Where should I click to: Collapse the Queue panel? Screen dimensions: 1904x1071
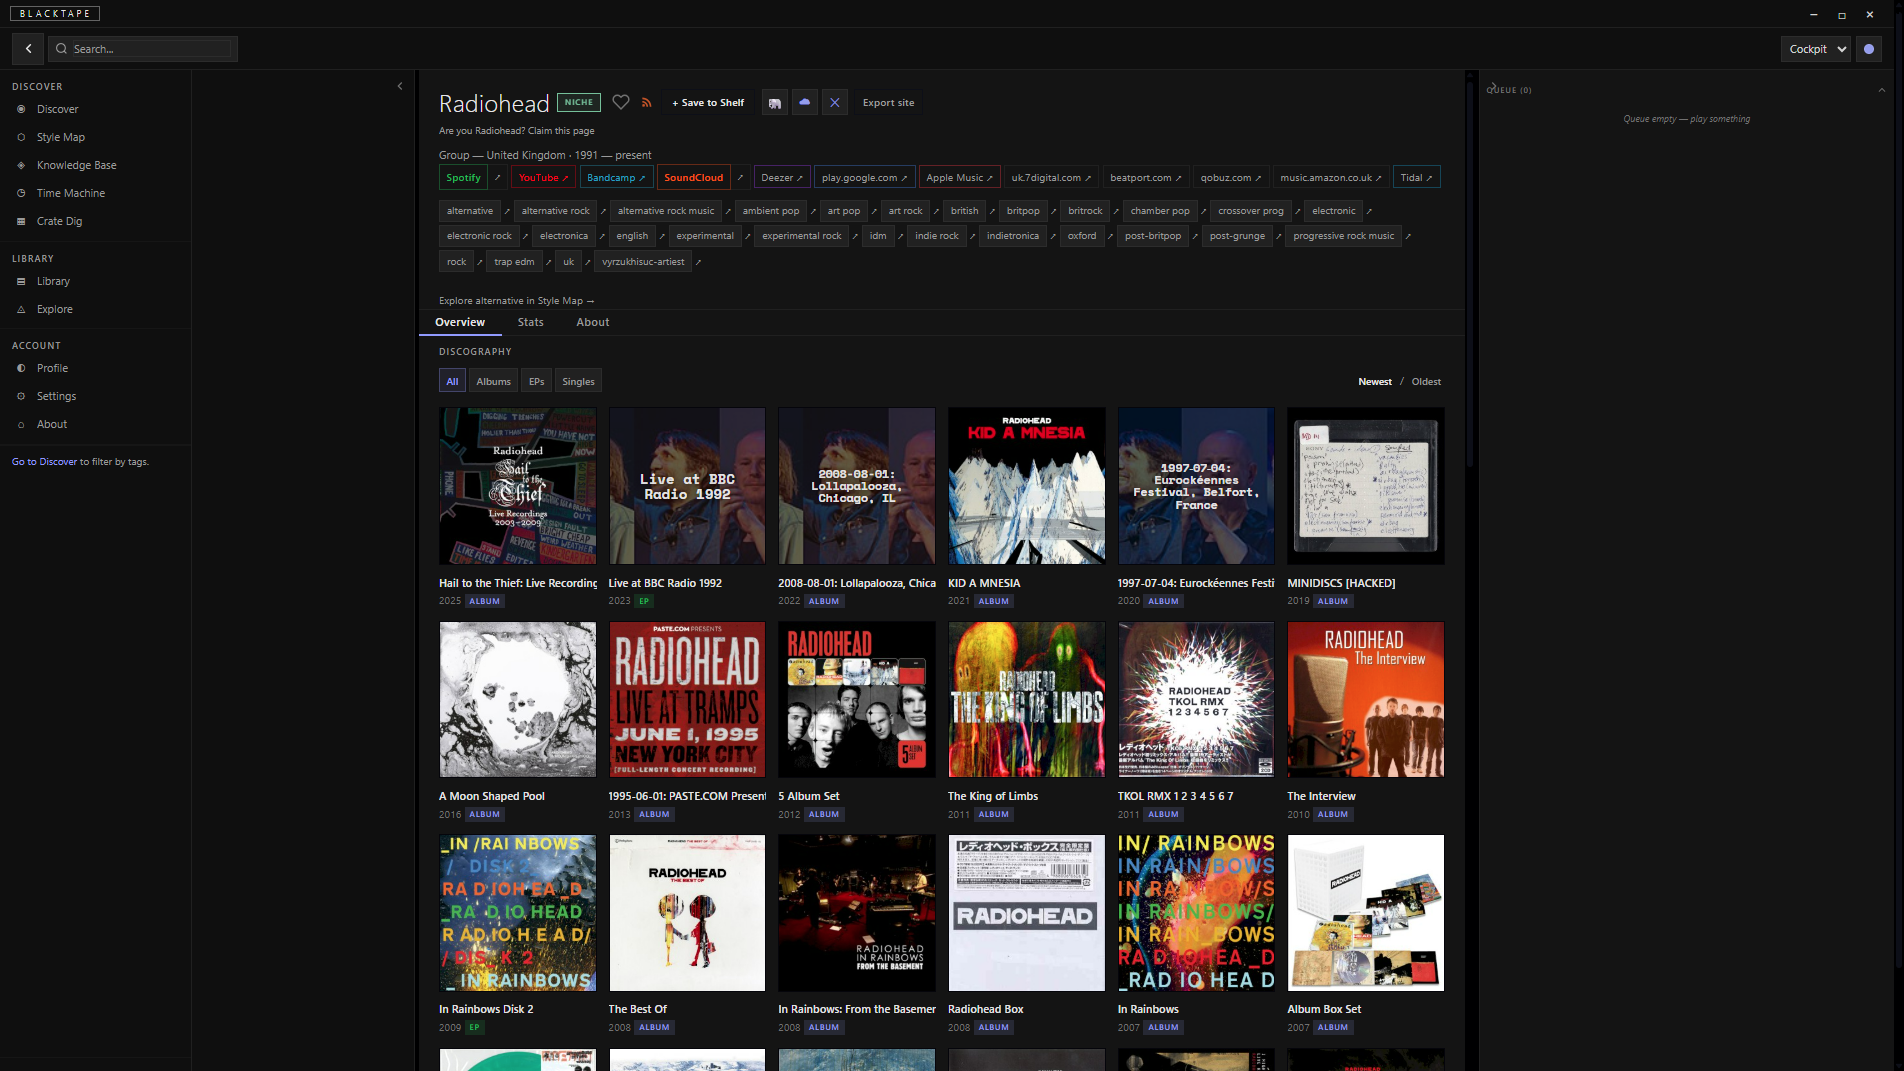(x=1881, y=89)
